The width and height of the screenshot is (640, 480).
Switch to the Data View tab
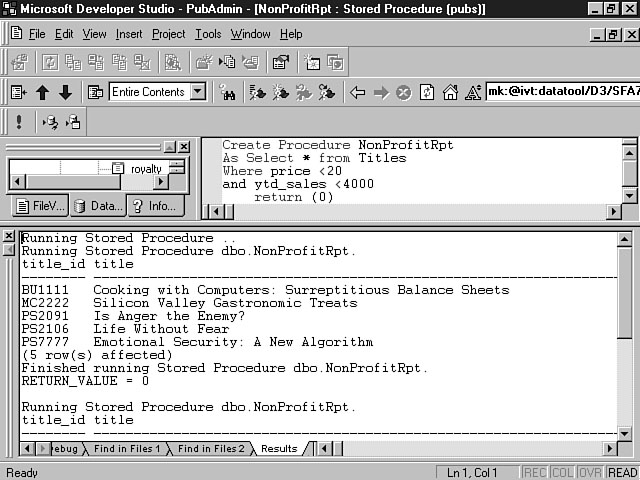(x=97, y=206)
